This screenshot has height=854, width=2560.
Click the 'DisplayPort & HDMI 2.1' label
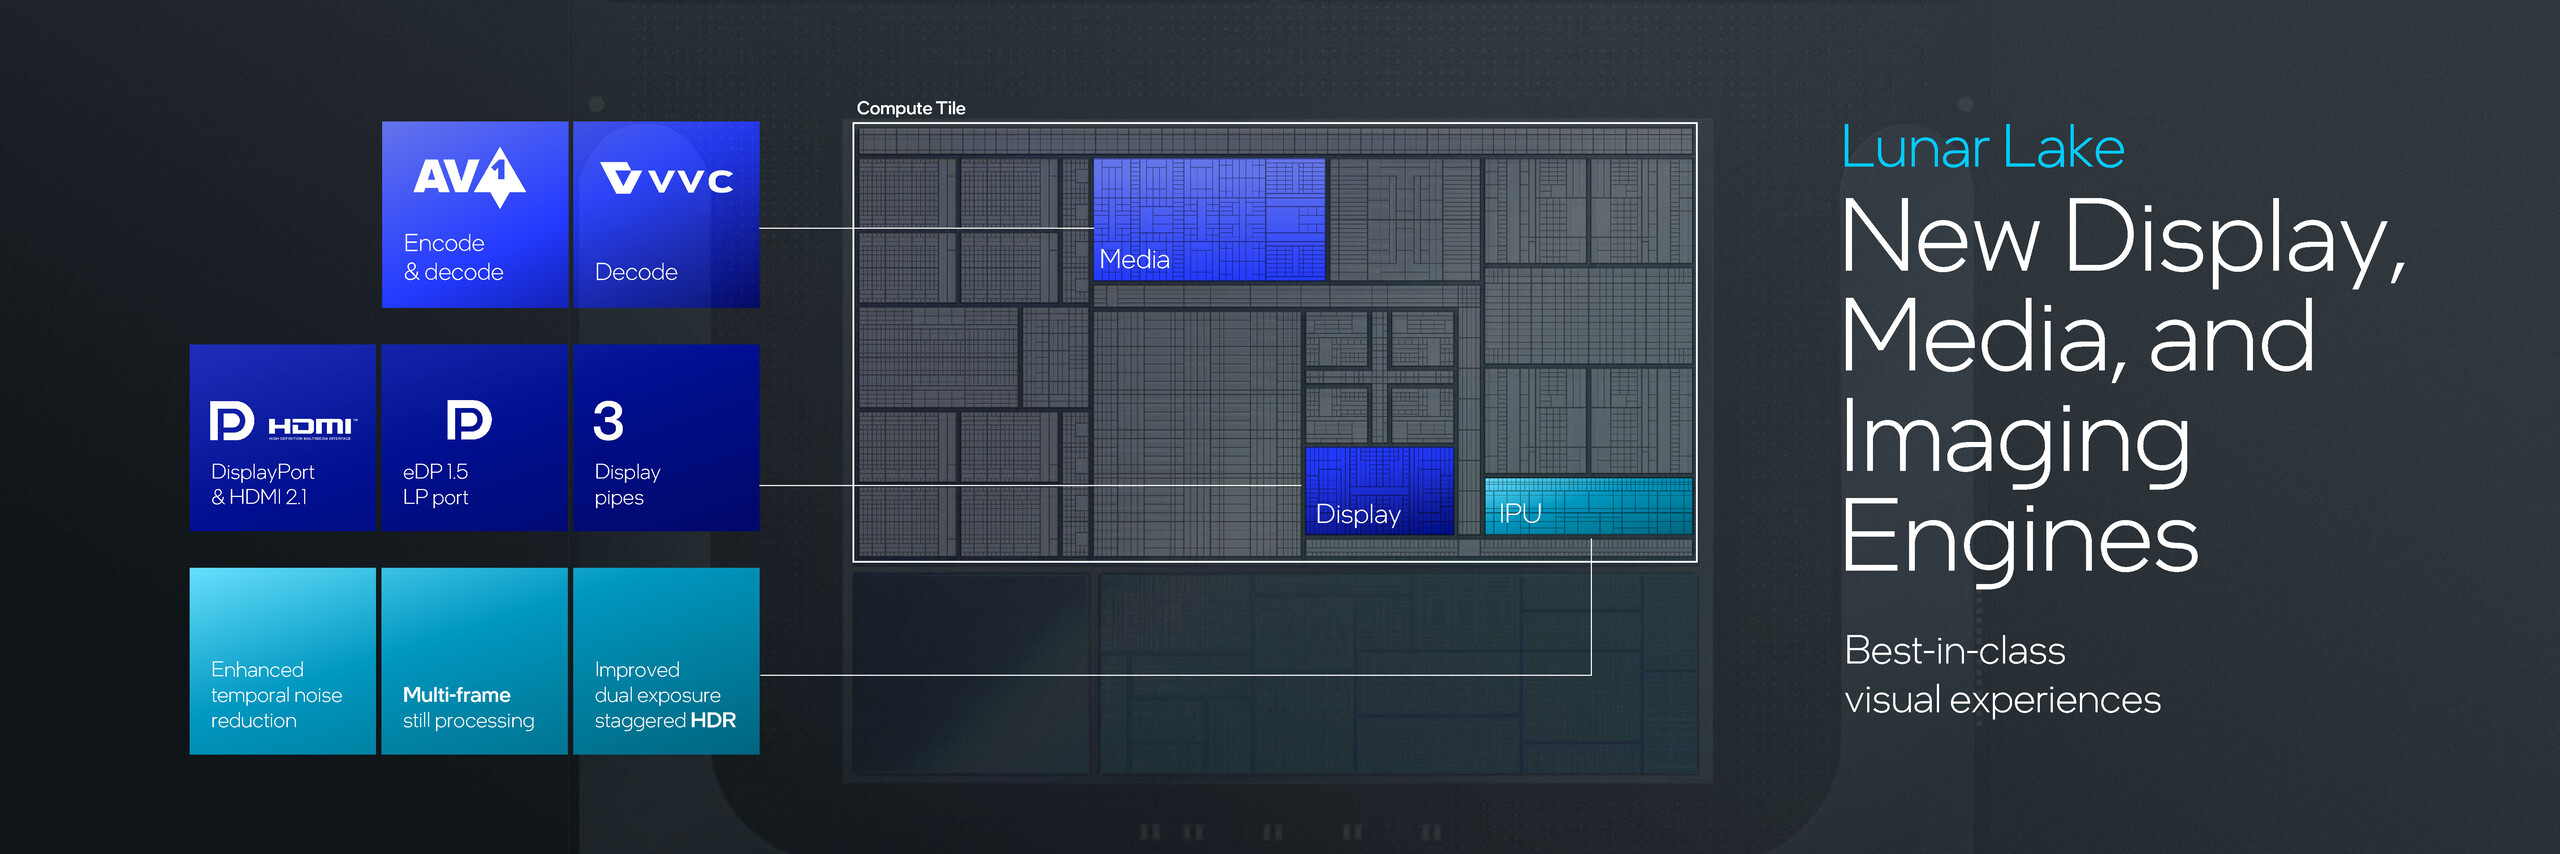click(262, 484)
